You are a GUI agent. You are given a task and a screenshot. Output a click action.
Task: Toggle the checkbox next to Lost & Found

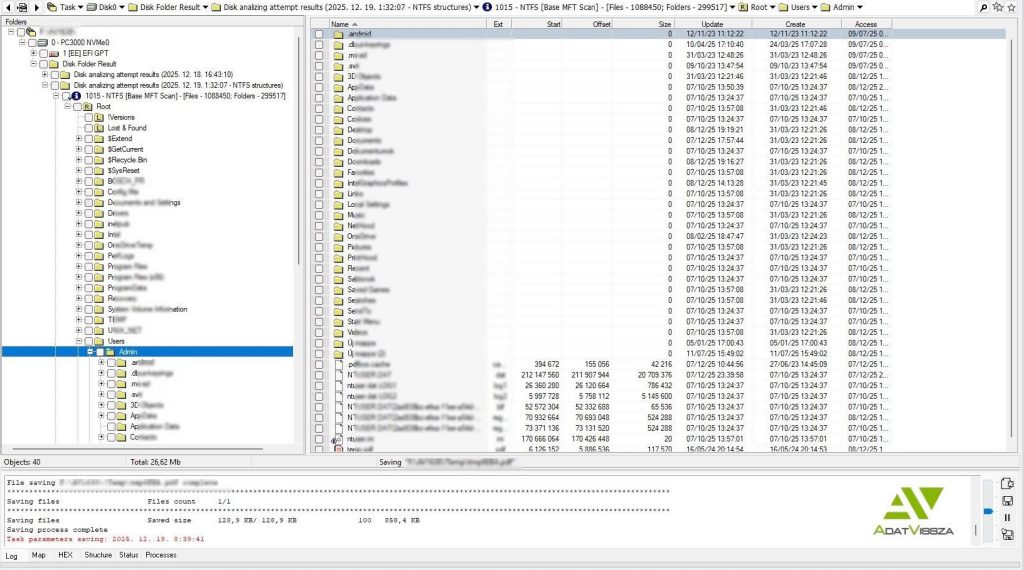pyautogui.click(x=89, y=128)
